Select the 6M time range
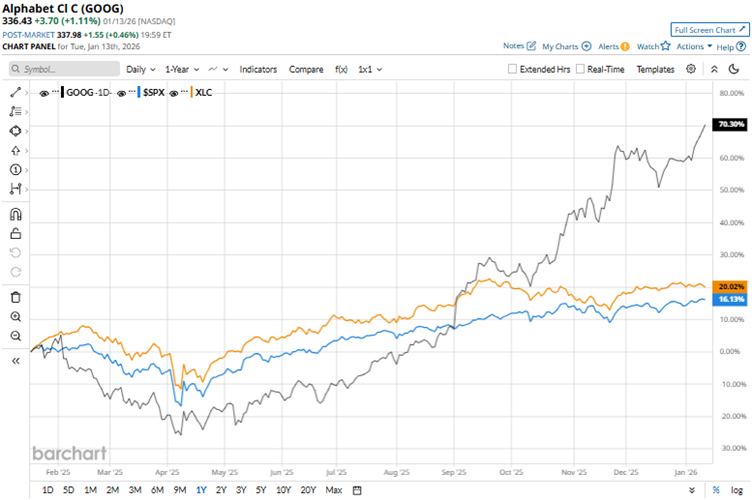This screenshot has height=500, width=752. 157,490
